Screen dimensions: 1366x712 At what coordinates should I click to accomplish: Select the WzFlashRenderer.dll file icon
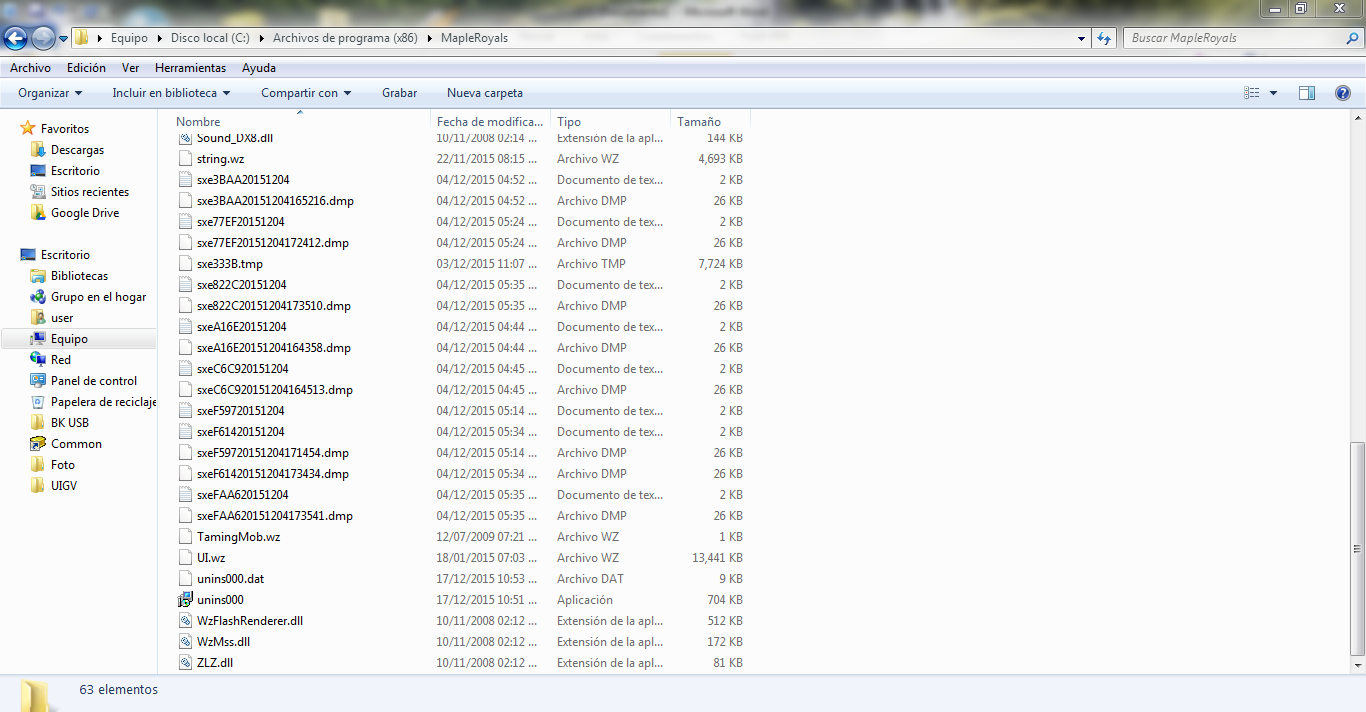click(184, 621)
